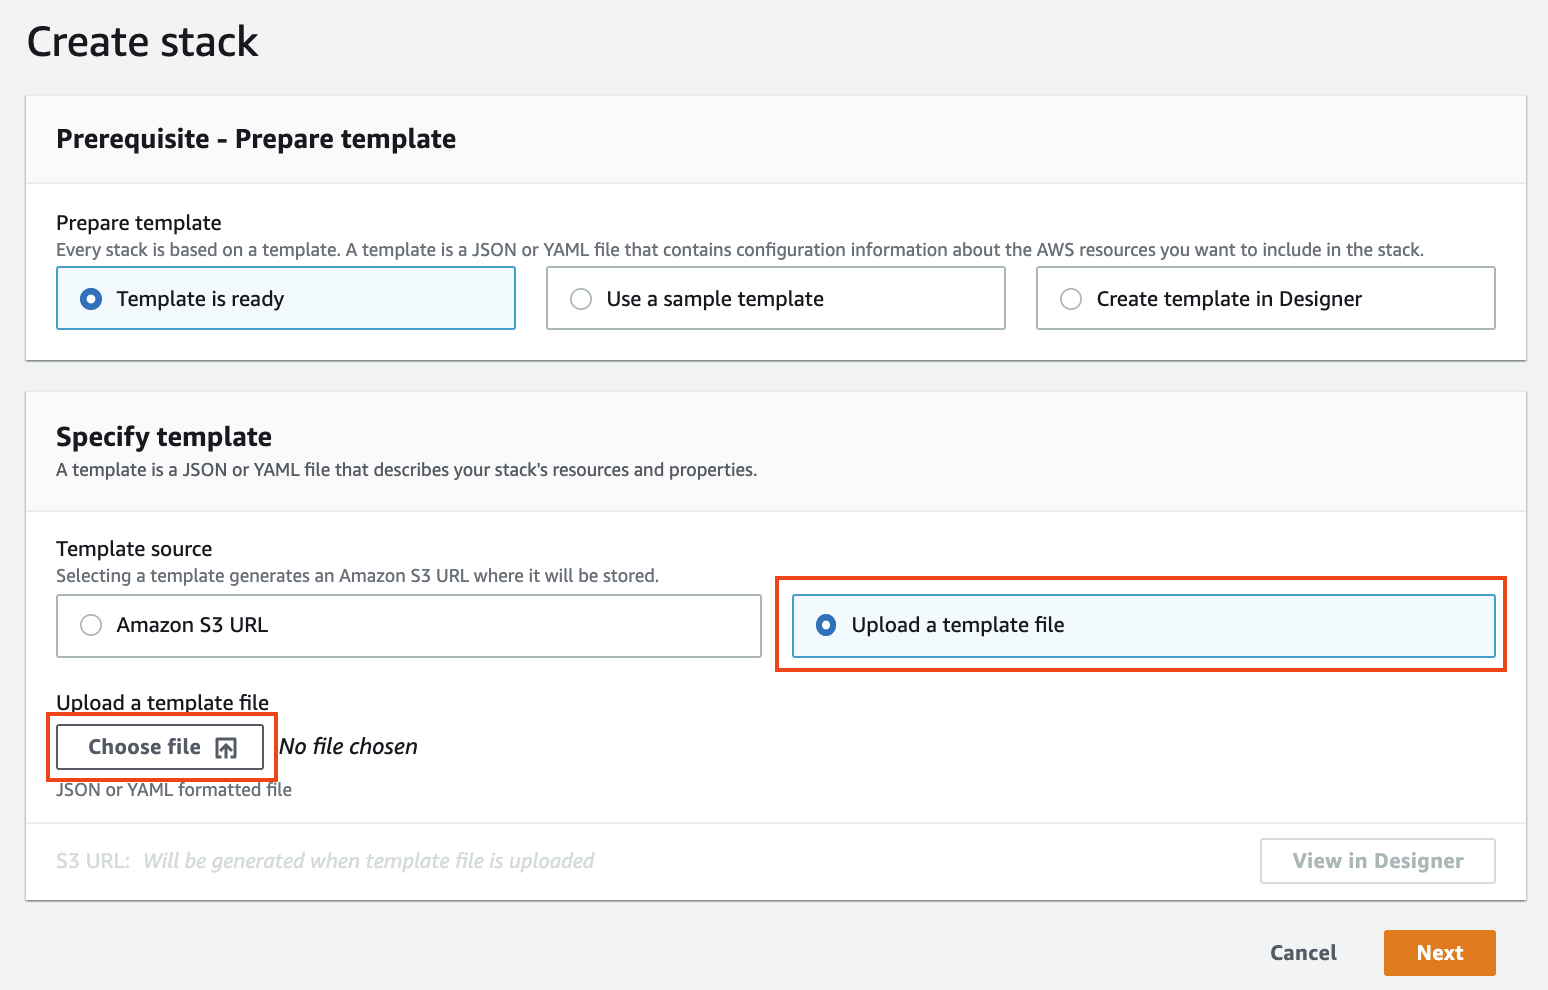Click the View in Designer button

(x=1378, y=861)
